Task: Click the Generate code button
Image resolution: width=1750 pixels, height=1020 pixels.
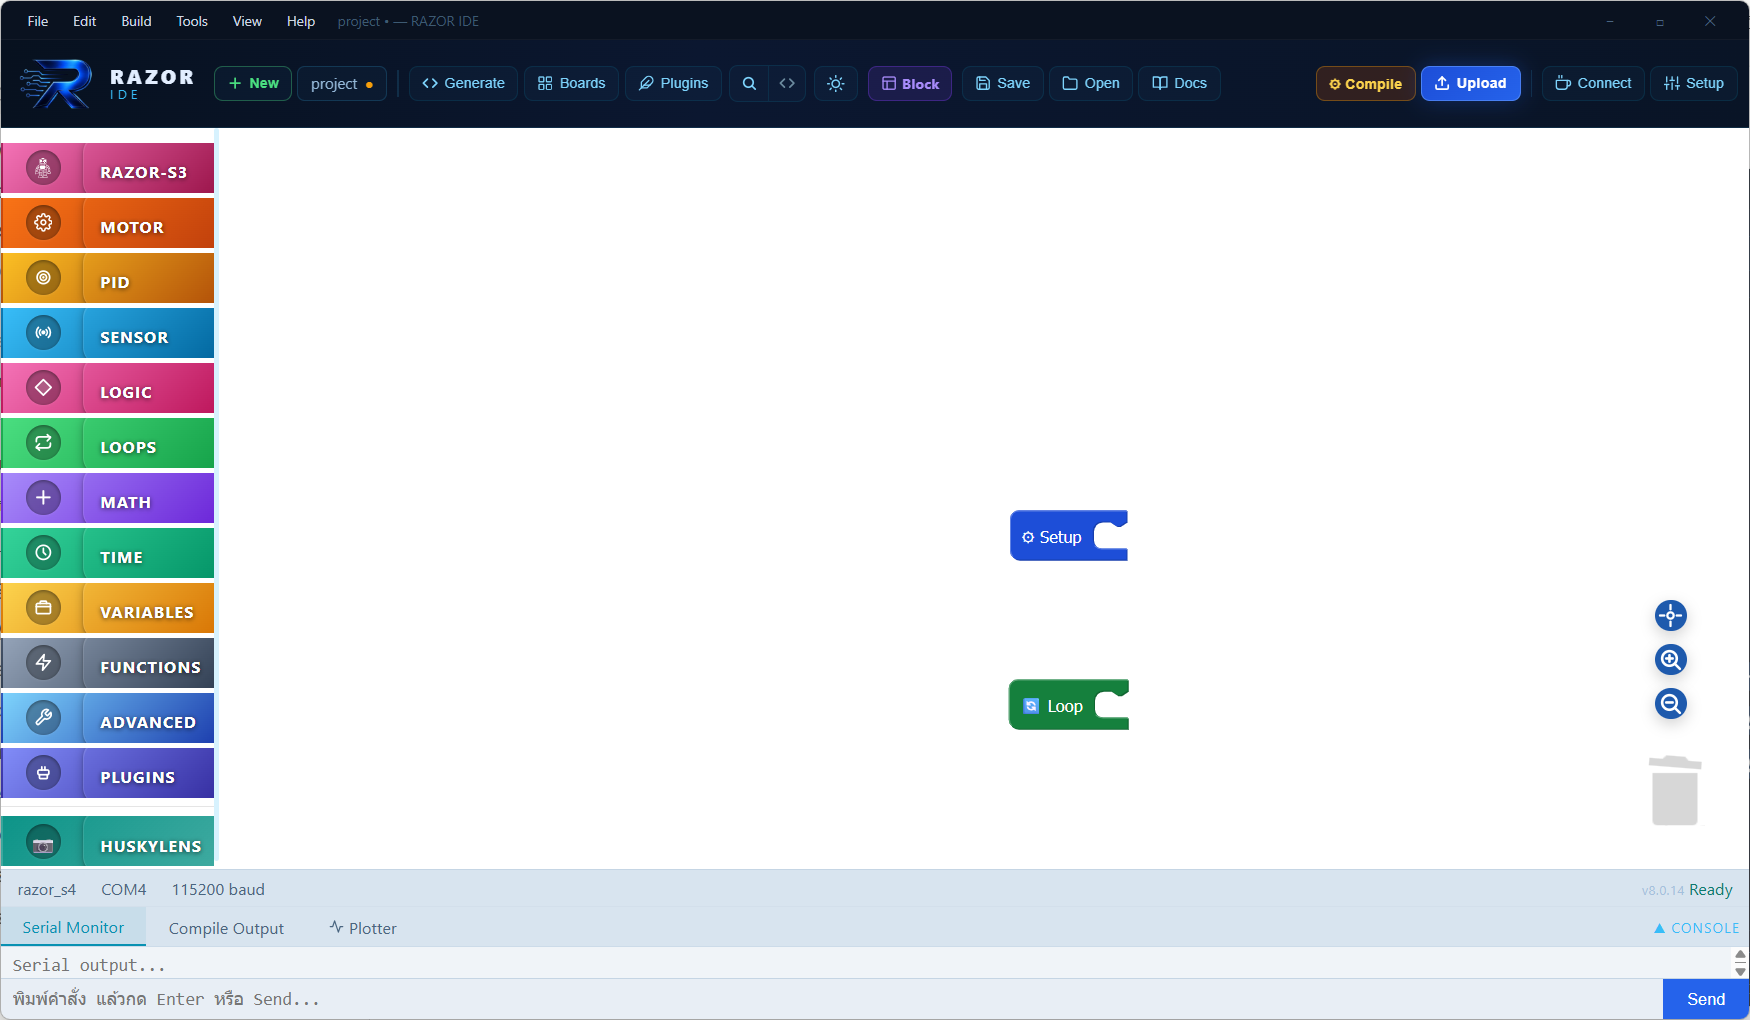Action: click(x=463, y=83)
